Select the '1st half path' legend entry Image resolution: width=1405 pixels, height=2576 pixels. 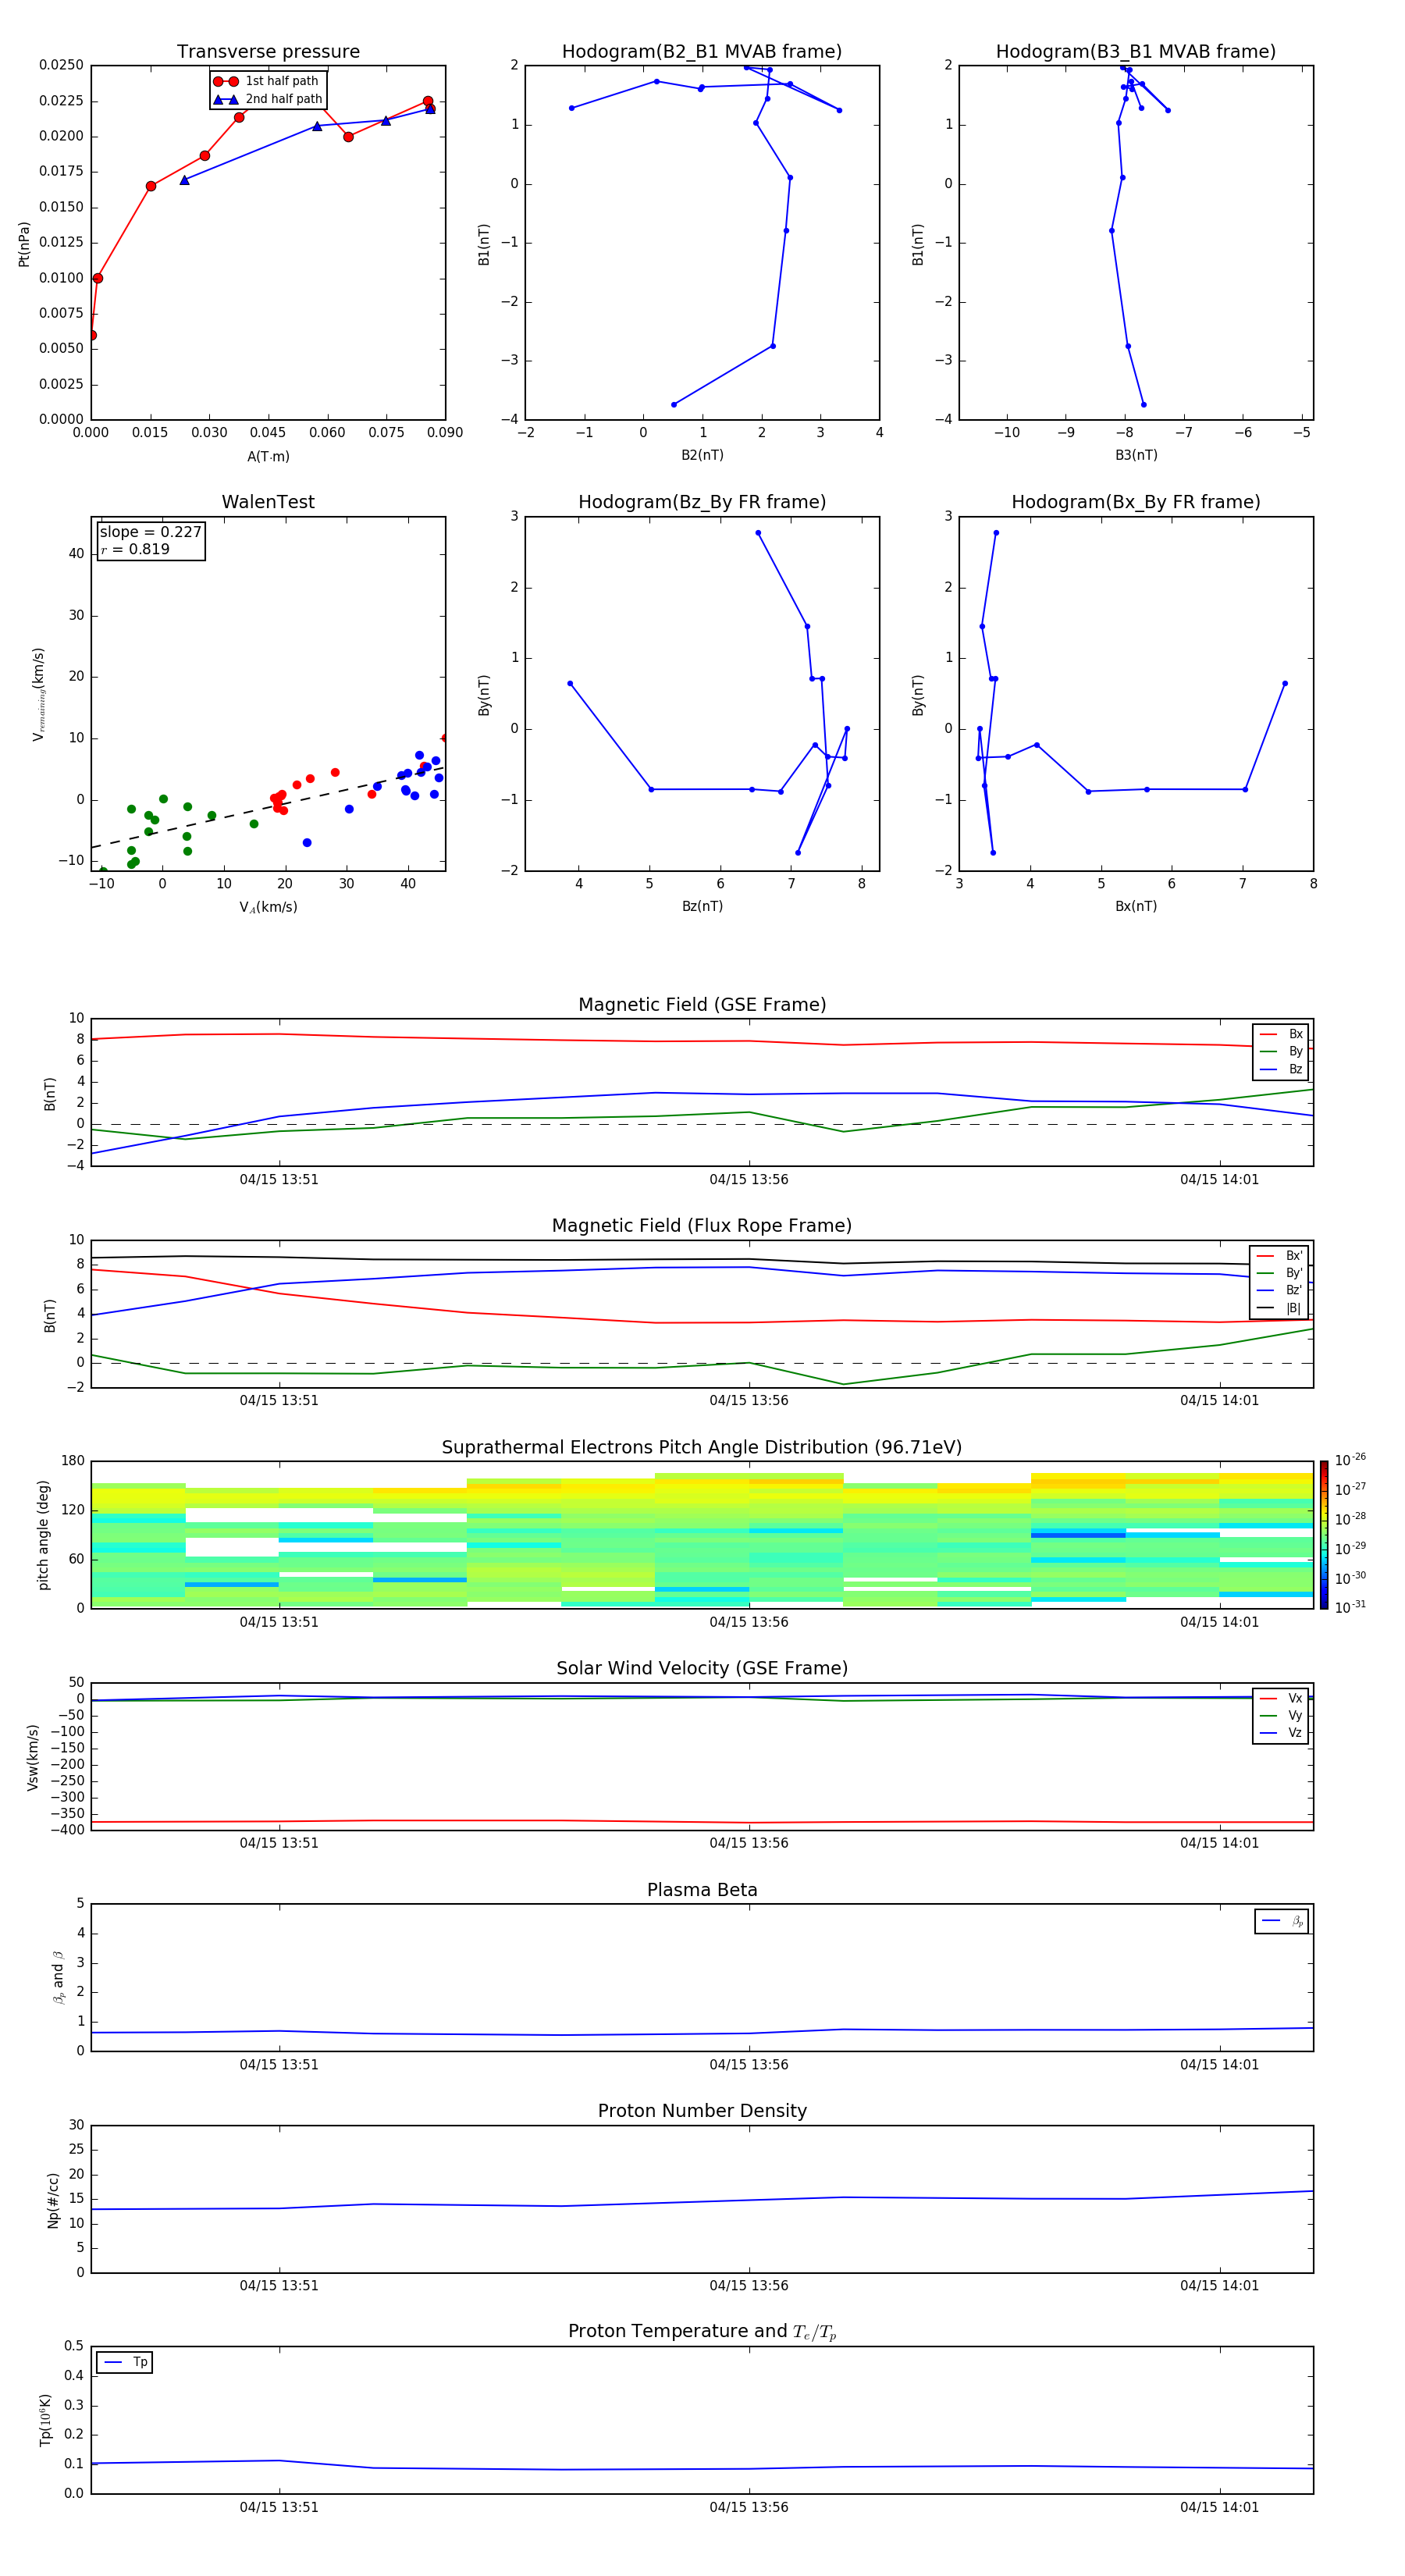267,81
